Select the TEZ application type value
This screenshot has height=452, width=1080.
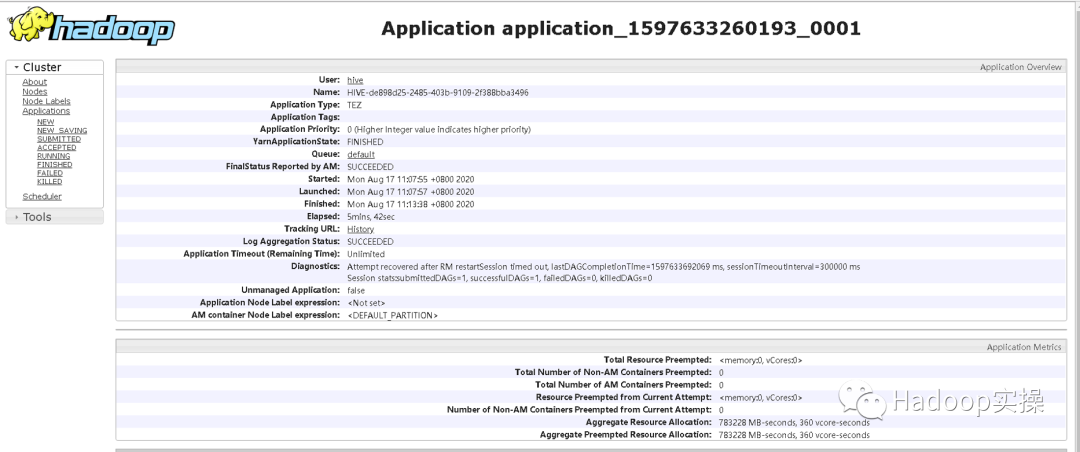point(354,105)
